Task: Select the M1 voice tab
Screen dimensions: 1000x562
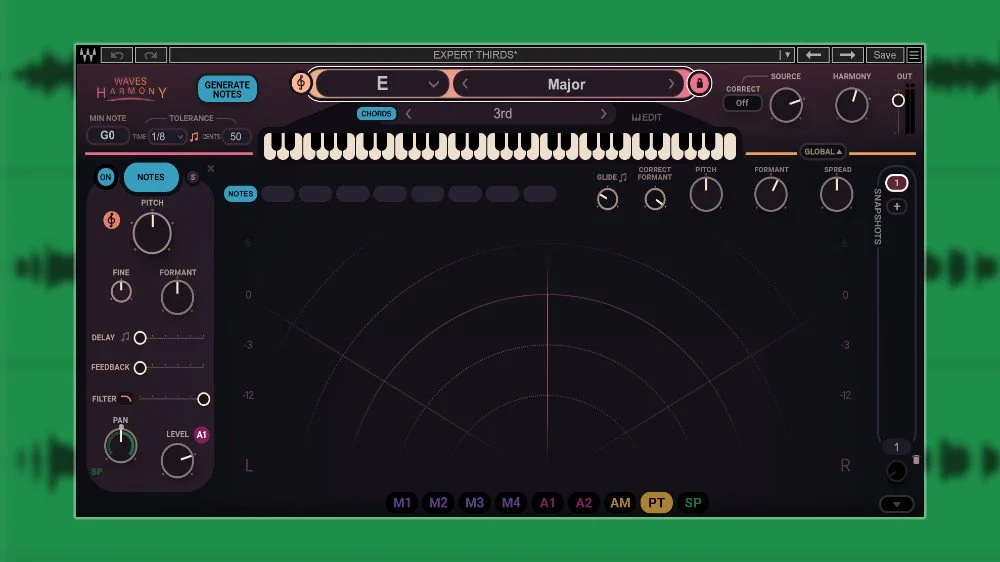Action: coord(402,503)
